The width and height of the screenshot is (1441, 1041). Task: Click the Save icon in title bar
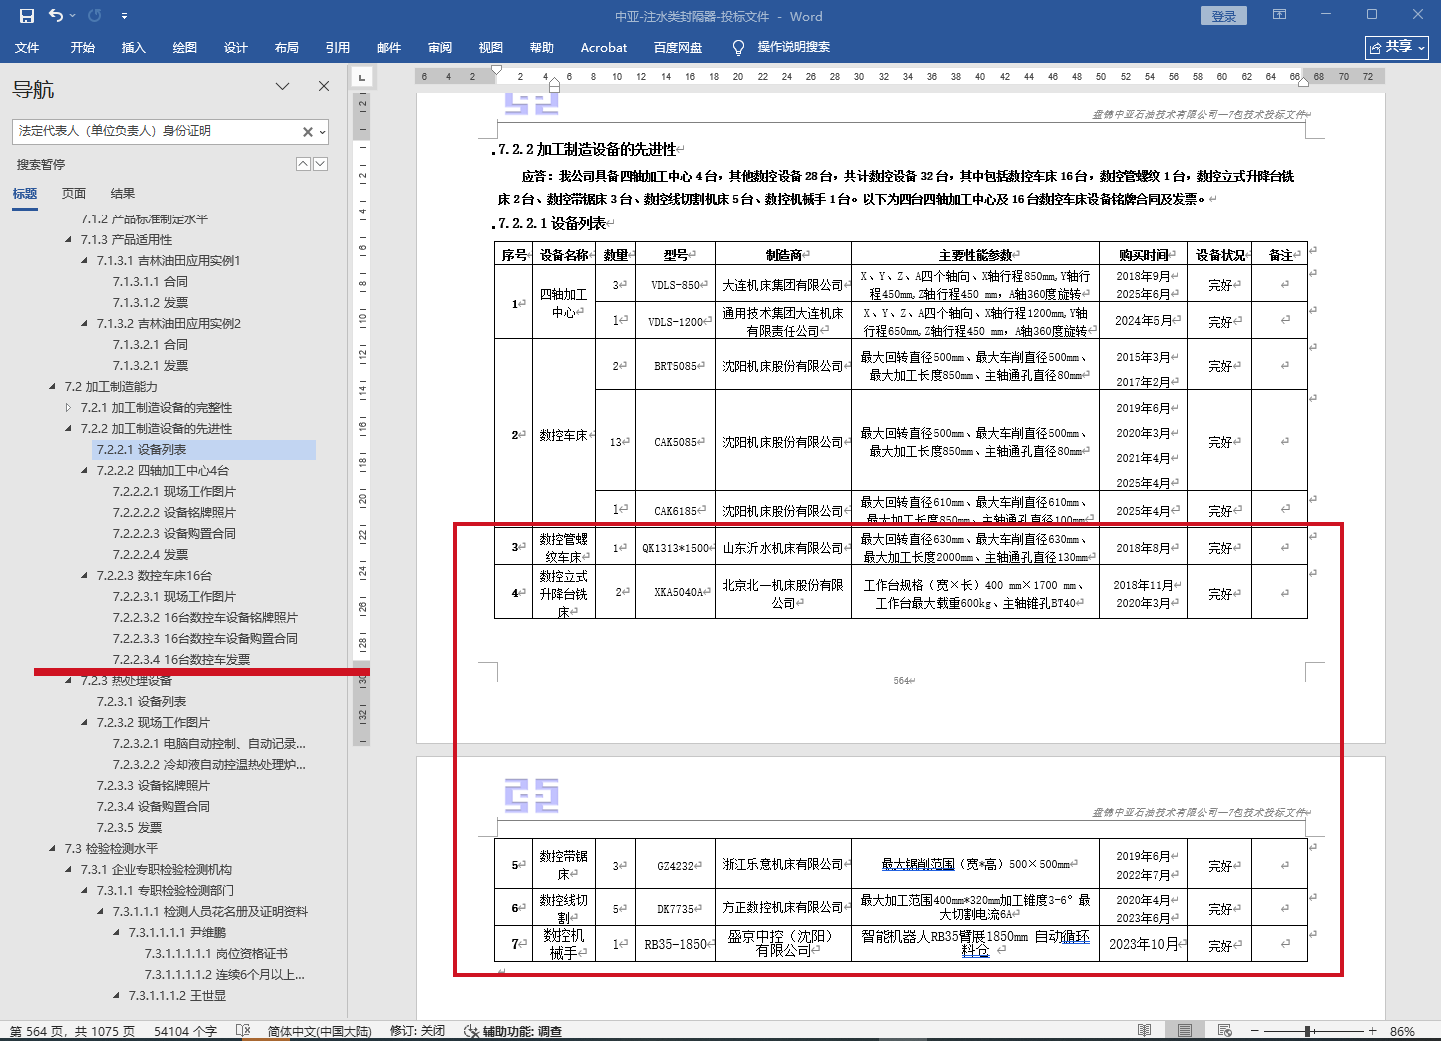coord(27,16)
